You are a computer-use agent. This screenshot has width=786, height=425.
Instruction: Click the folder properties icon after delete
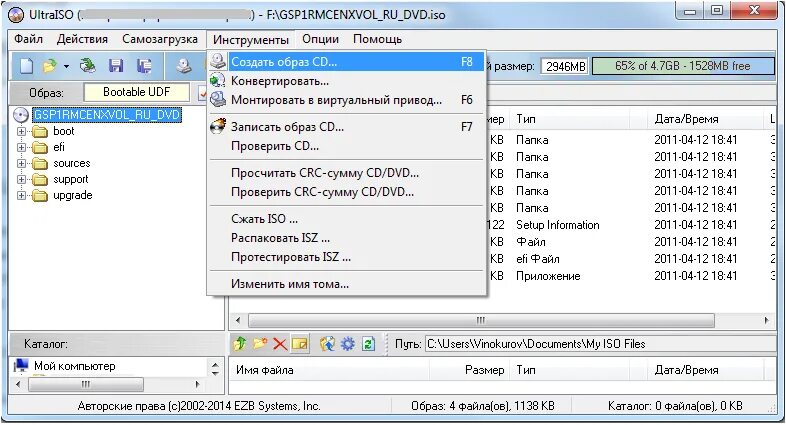300,344
